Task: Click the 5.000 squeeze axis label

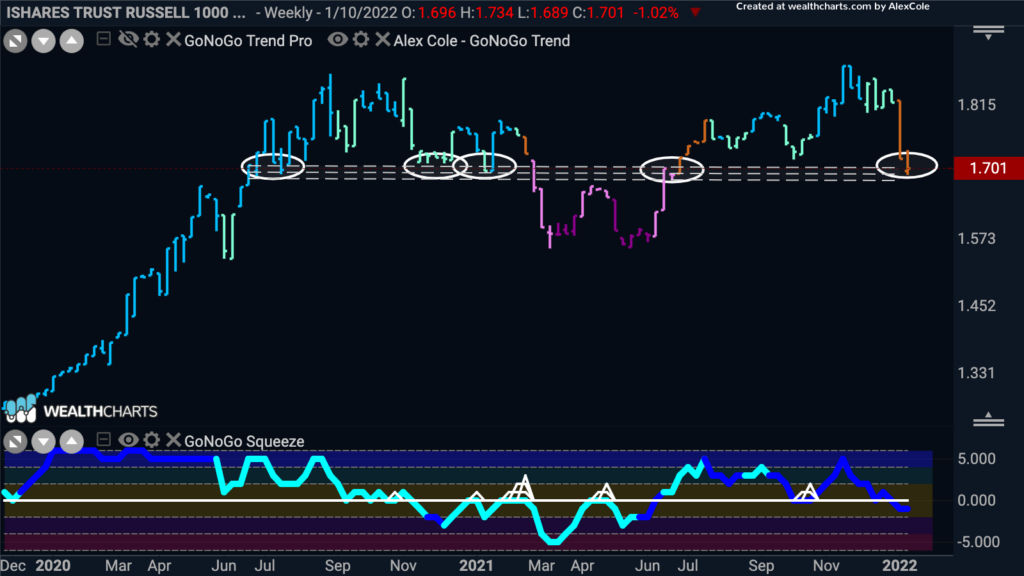Action: [x=977, y=458]
